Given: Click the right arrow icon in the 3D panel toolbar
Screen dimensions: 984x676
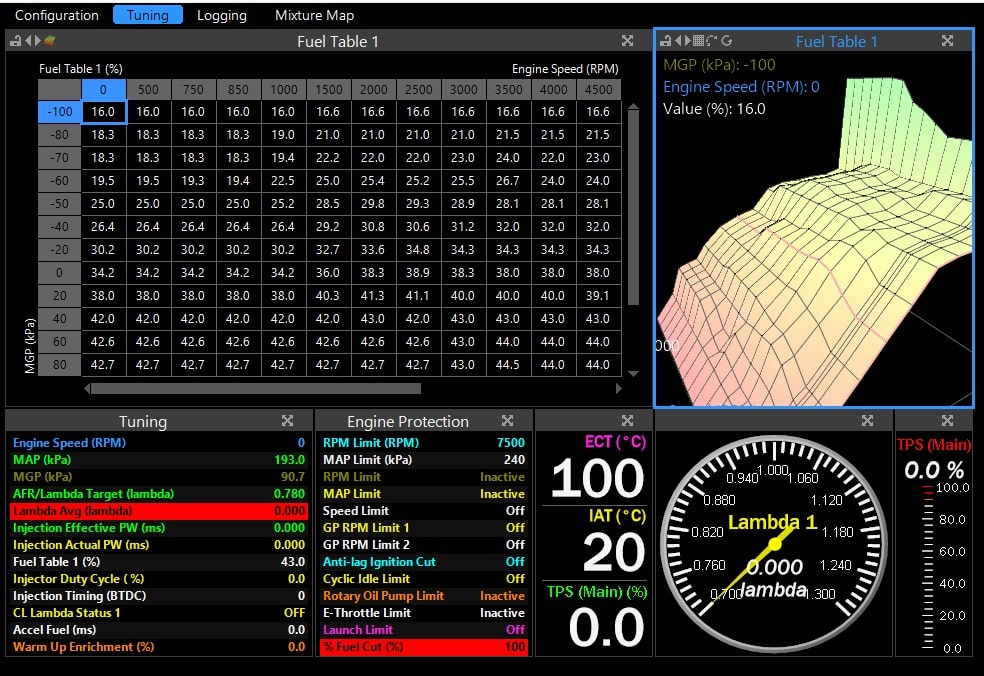Looking at the screenshot, I should [688, 41].
